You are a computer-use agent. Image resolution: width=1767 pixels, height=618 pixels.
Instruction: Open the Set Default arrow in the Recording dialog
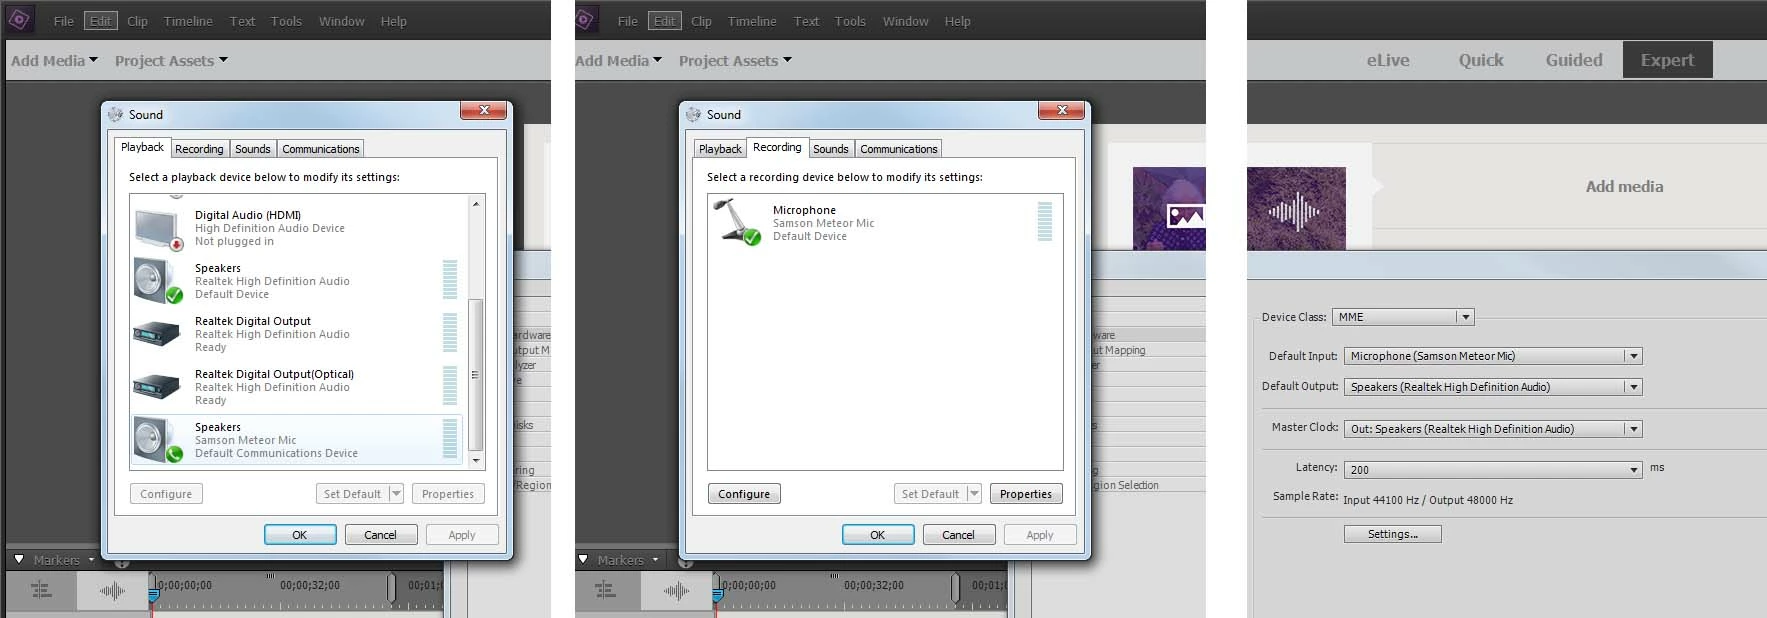tap(974, 494)
